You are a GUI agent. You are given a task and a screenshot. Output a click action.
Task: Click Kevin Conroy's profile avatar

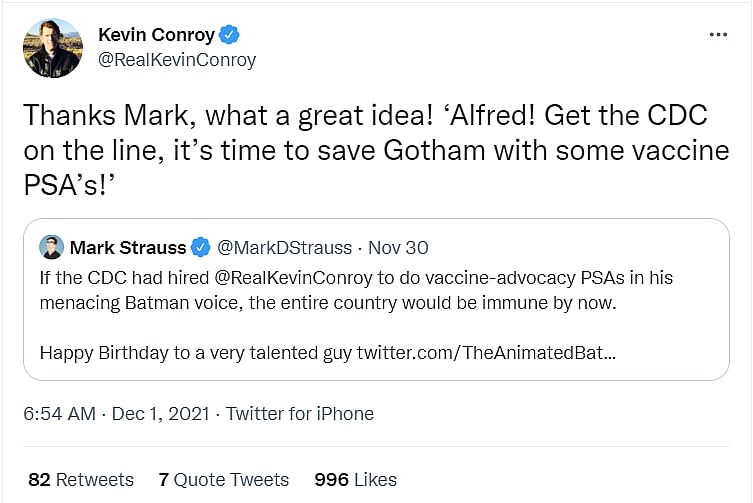[x=53, y=47]
